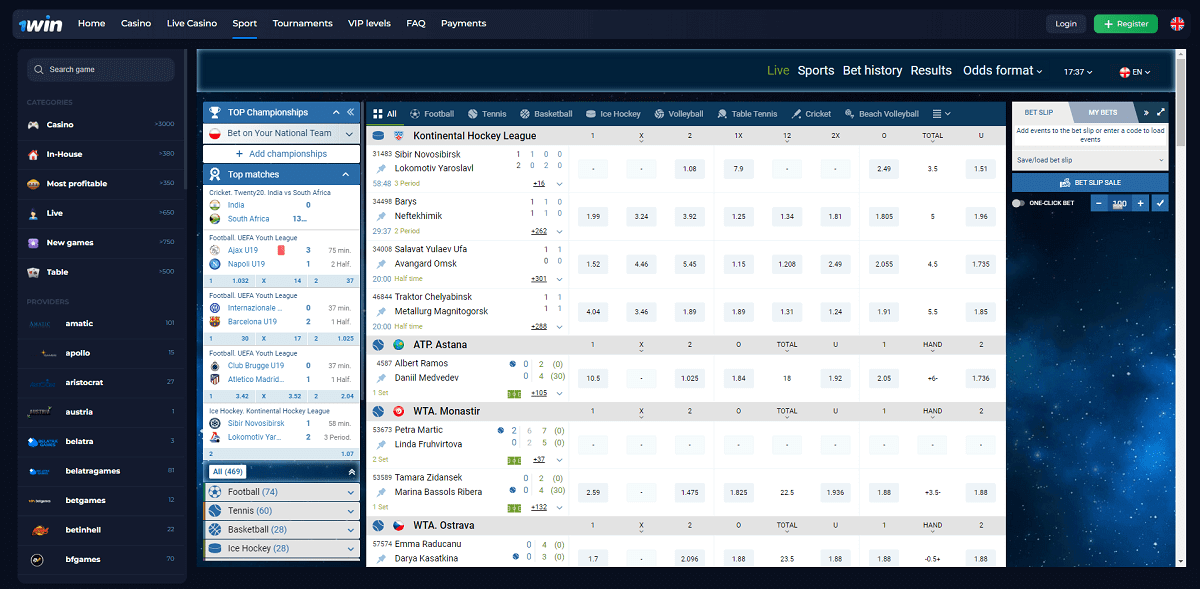The height and width of the screenshot is (589, 1200).
Task: Click the trophy icon in TOP Championships
Action: point(215,113)
